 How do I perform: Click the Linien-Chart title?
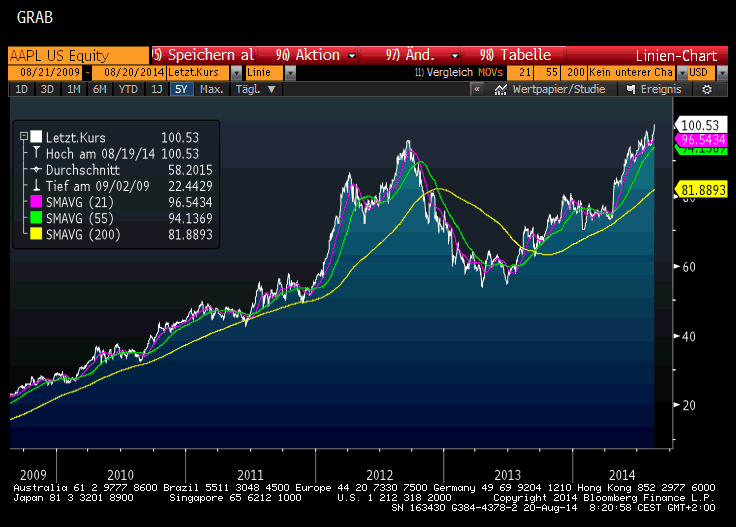tap(676, 55)
